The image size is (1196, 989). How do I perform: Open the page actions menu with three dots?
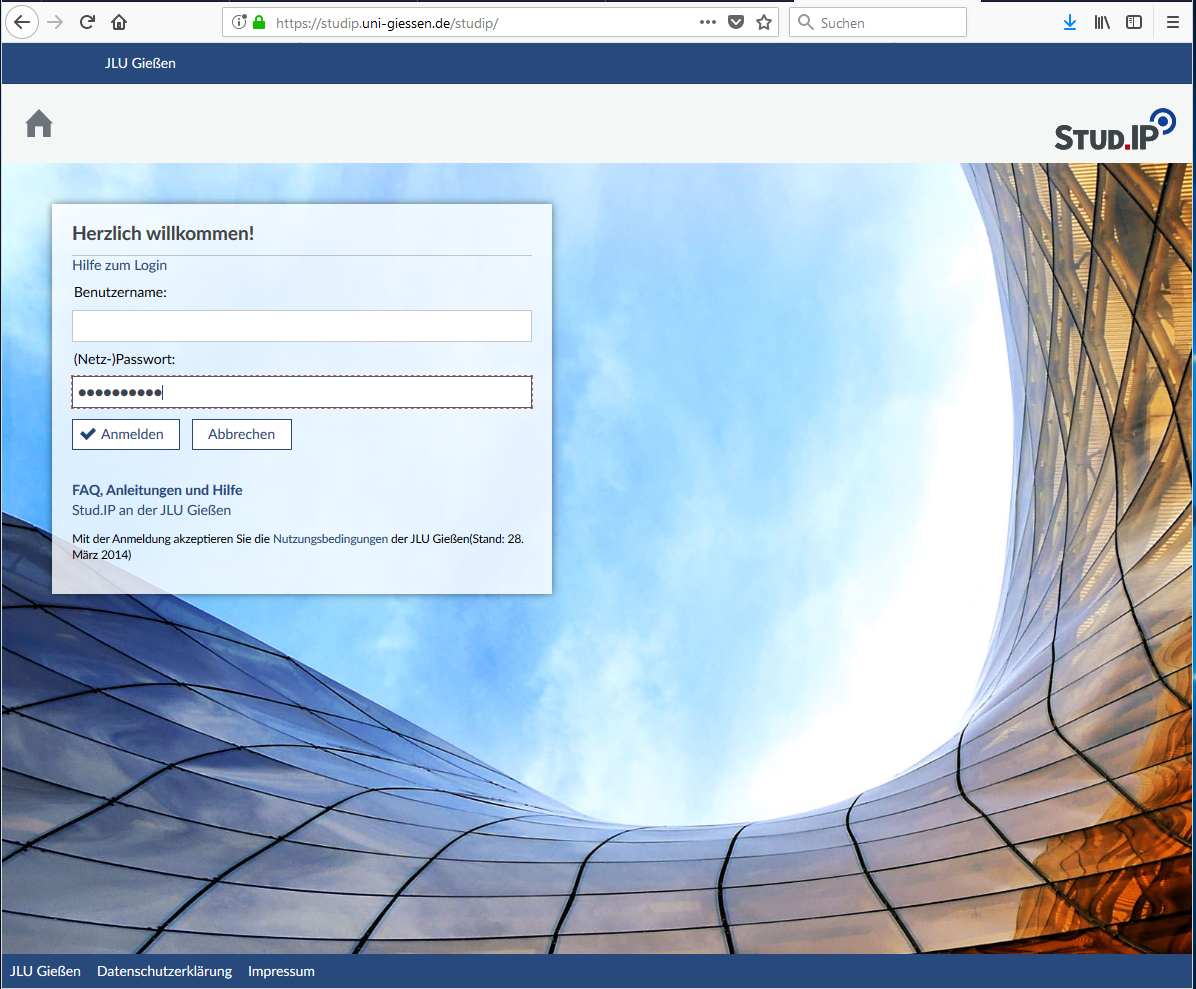pos(707,21)
